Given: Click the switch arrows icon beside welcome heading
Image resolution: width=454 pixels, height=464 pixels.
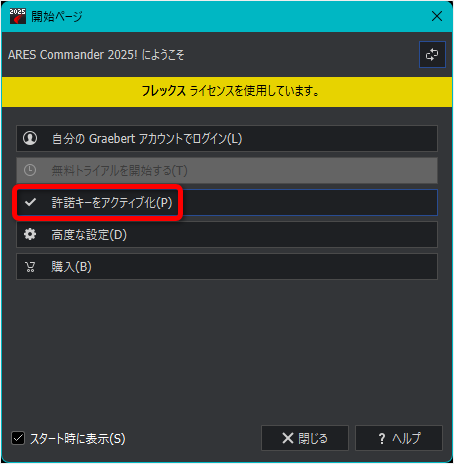Looking at the screenshot, I should coord(432,55).
